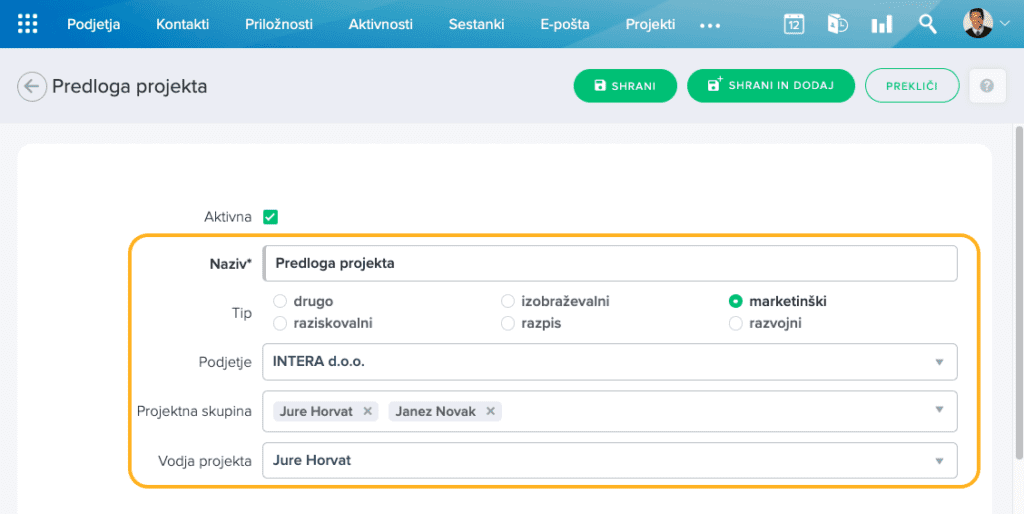Screen dimensions: 1024x514
Task: Open the Sestanki menu
Action: [x=476, y=24]
